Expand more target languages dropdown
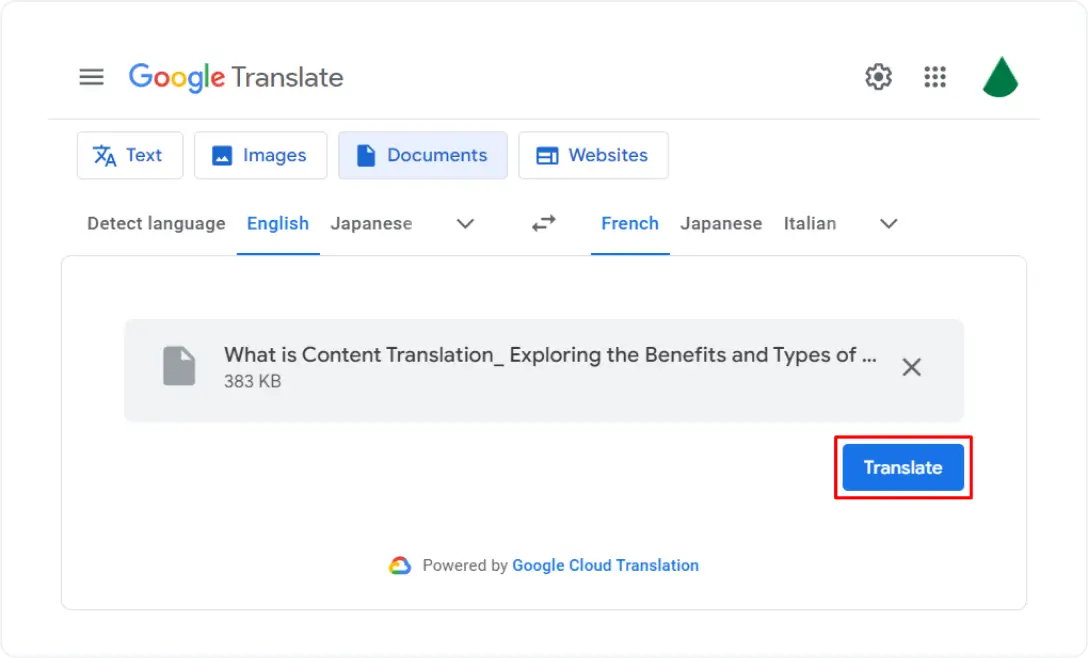This screenshot has width=1088, height=658. point(887,224)
